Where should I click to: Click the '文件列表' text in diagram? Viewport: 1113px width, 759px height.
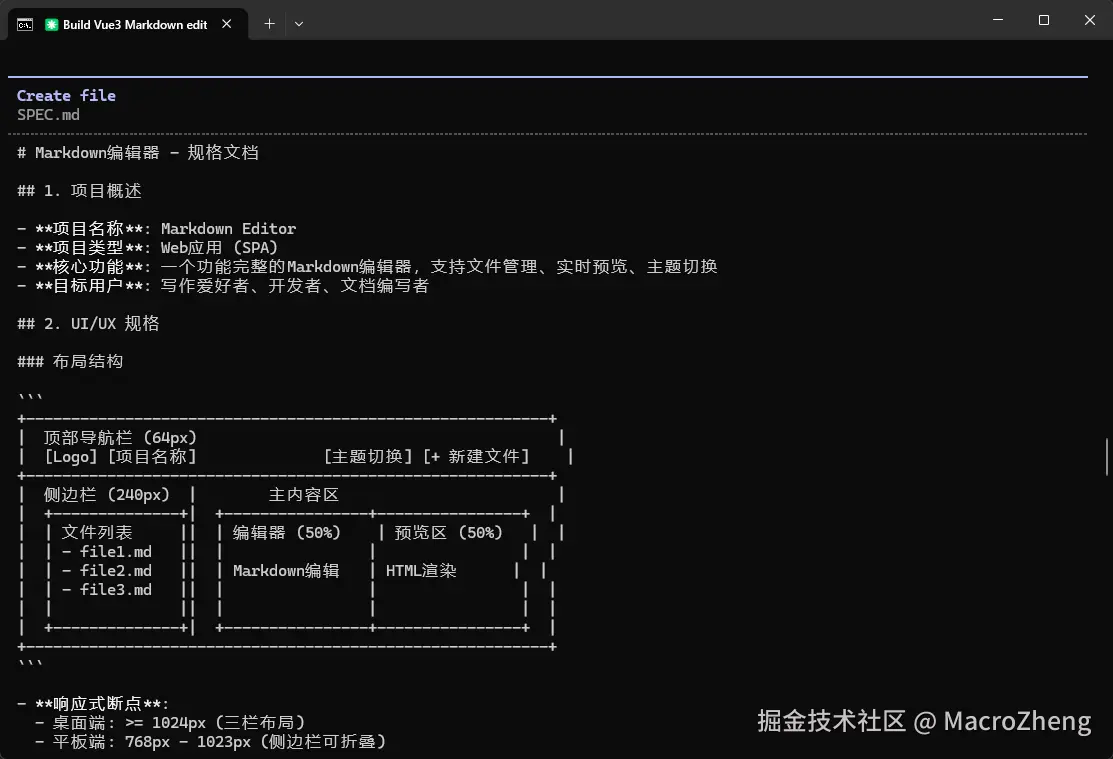coord(97,533)
